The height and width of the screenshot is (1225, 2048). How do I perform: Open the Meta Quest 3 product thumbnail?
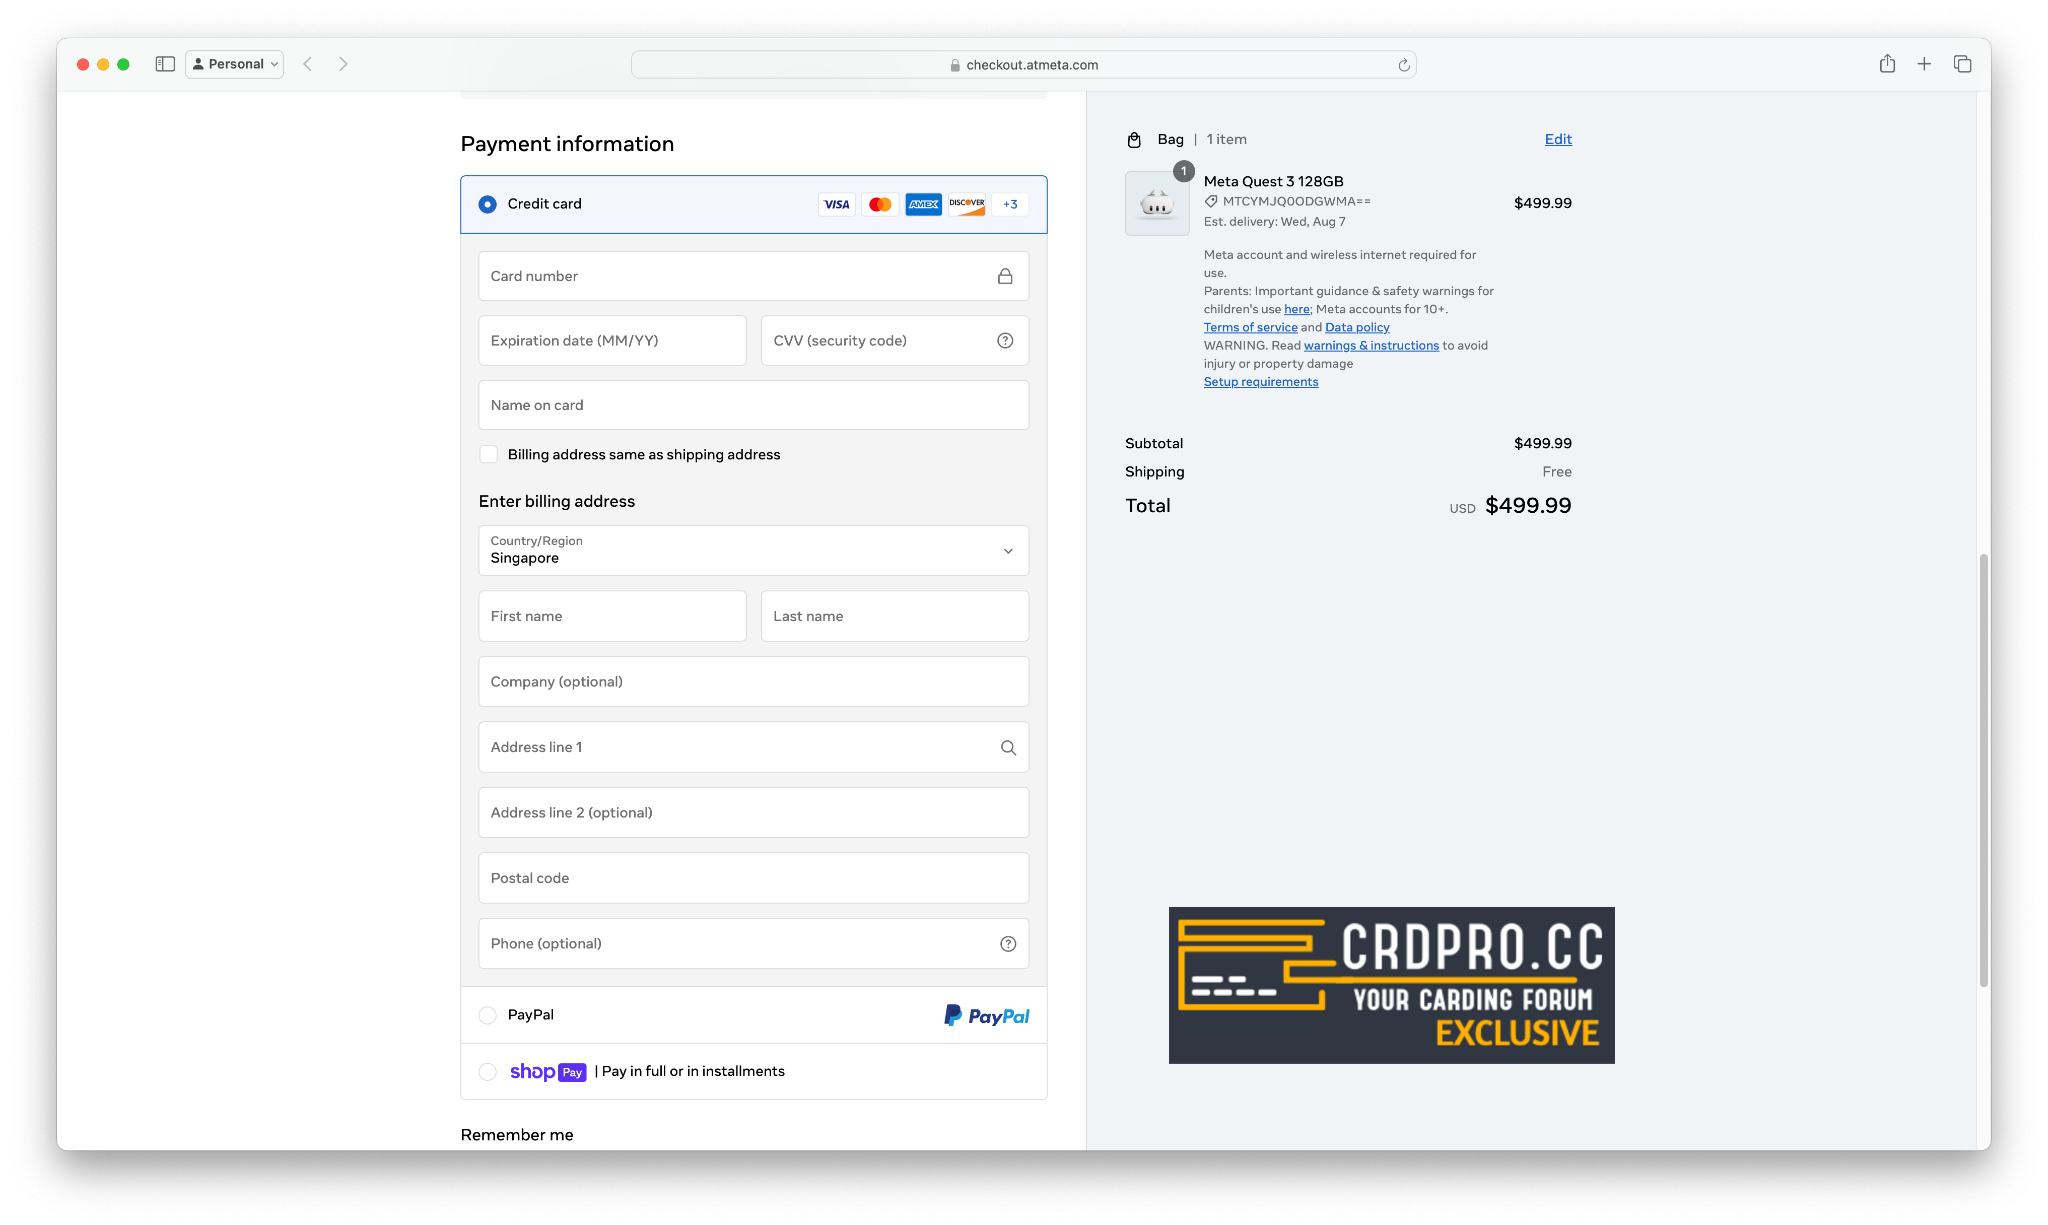[x=1157, y=204]
